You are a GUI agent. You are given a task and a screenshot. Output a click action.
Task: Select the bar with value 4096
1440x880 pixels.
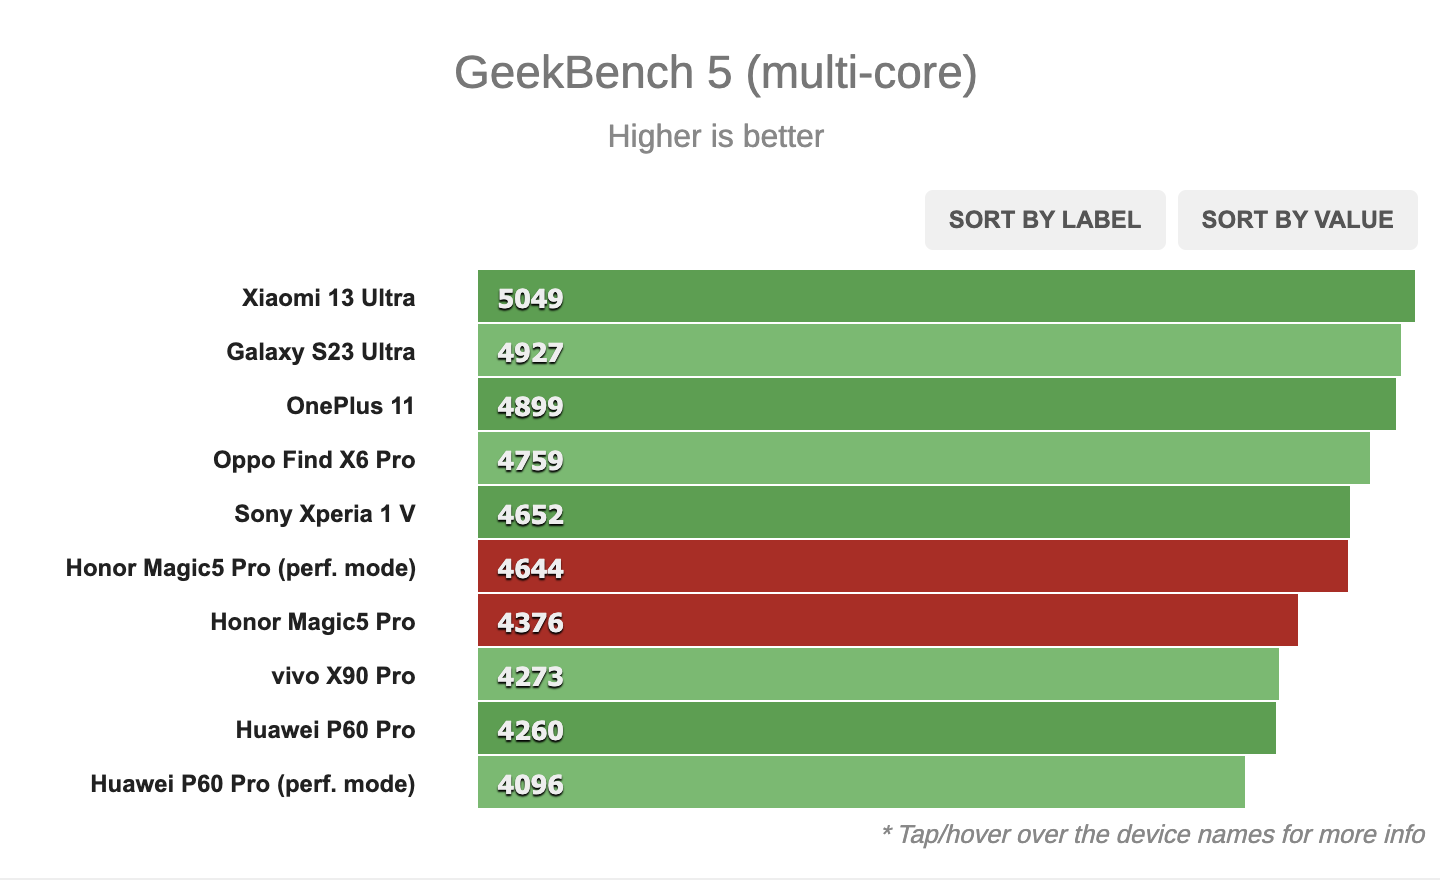click(x=861, y=783)
